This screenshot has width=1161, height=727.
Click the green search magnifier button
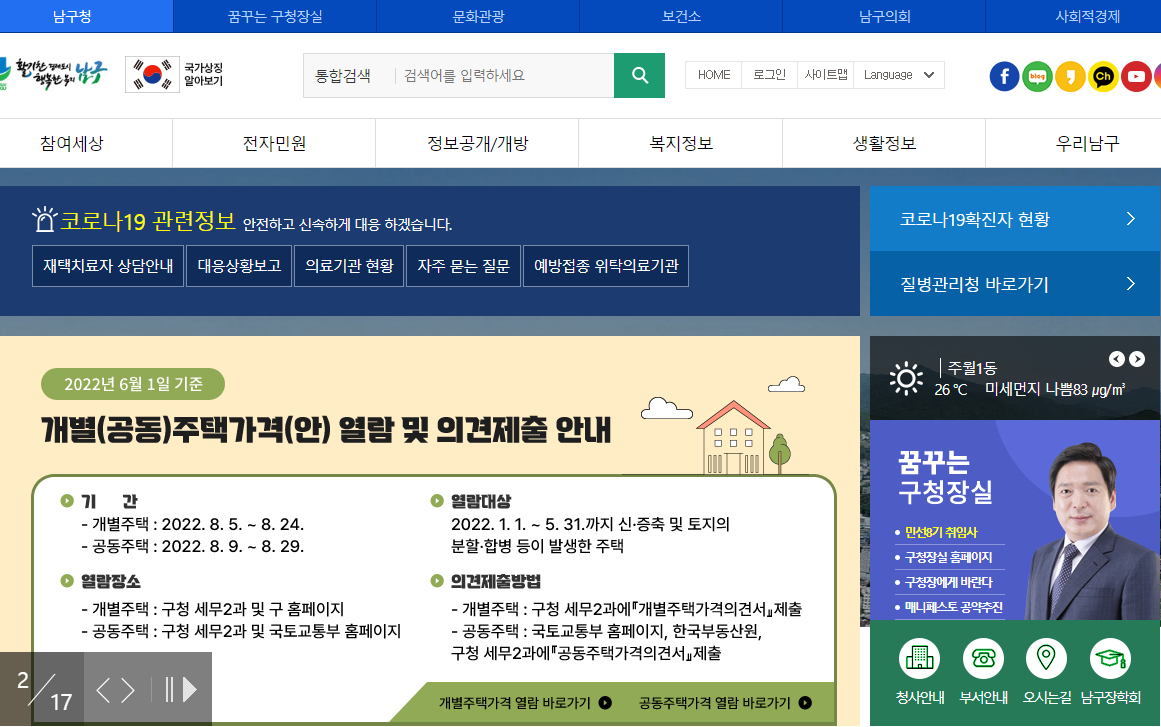click(x=640, y=75)
